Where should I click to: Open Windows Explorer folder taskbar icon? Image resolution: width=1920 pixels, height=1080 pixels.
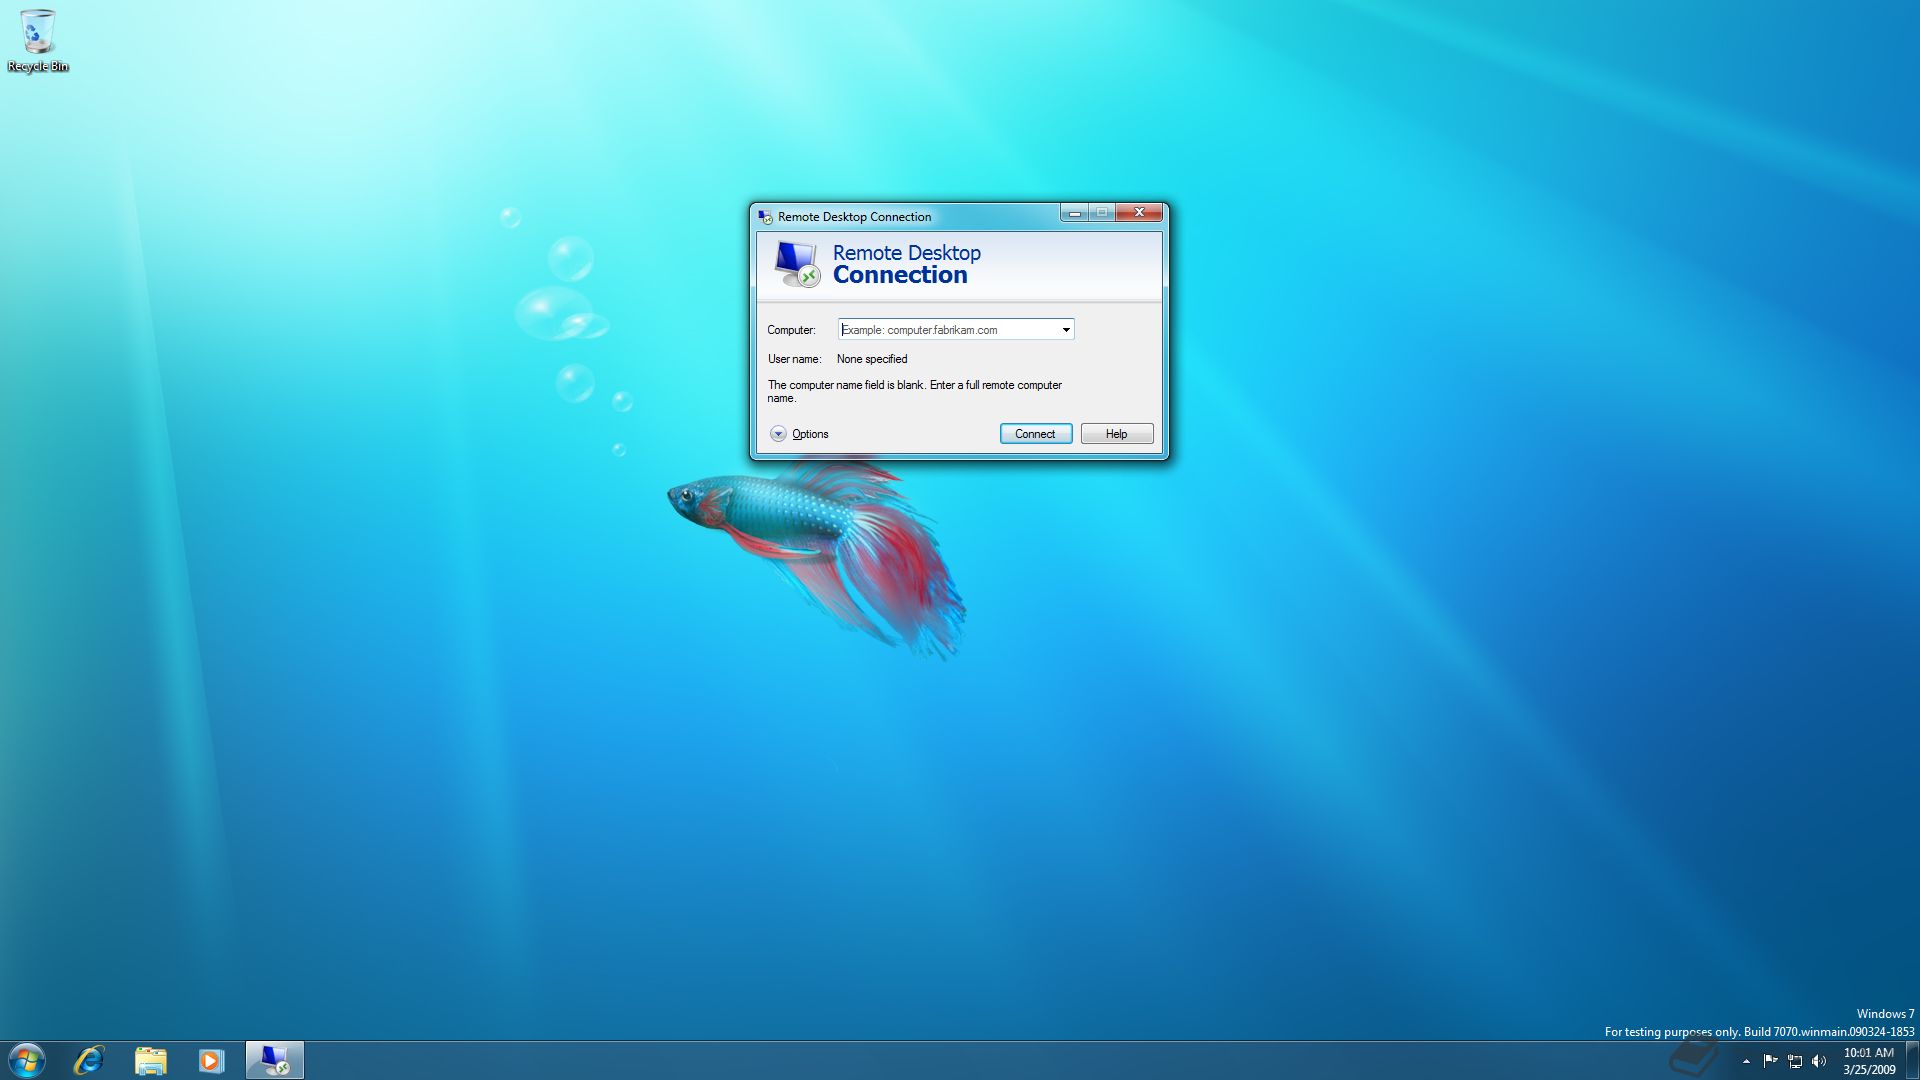coord(150,1060)
